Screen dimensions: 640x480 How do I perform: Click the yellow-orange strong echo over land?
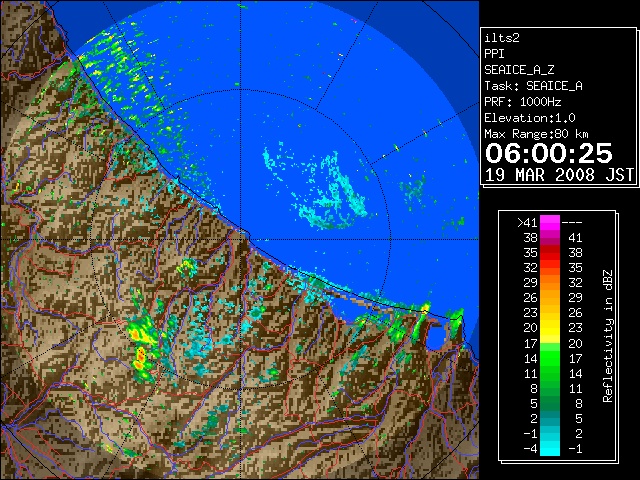click(142, 347)
